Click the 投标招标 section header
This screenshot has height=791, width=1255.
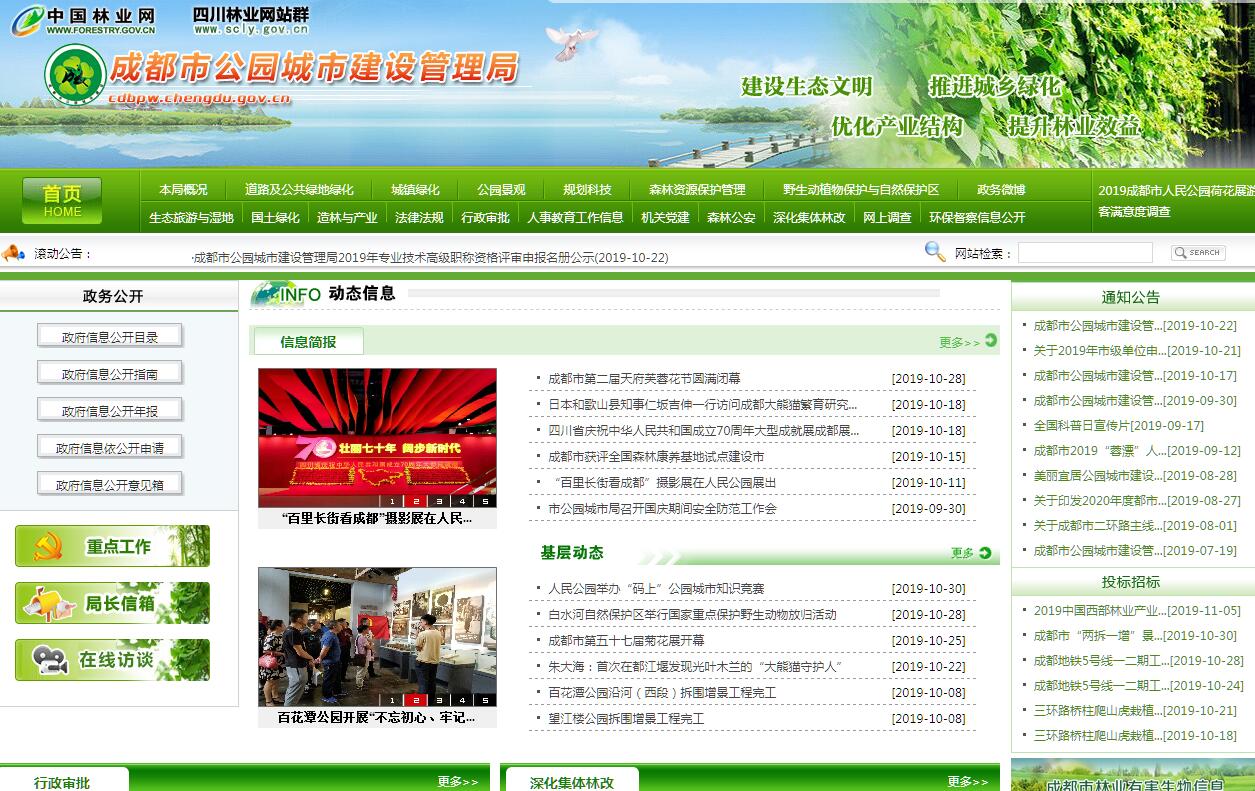tap(1131, 582)
